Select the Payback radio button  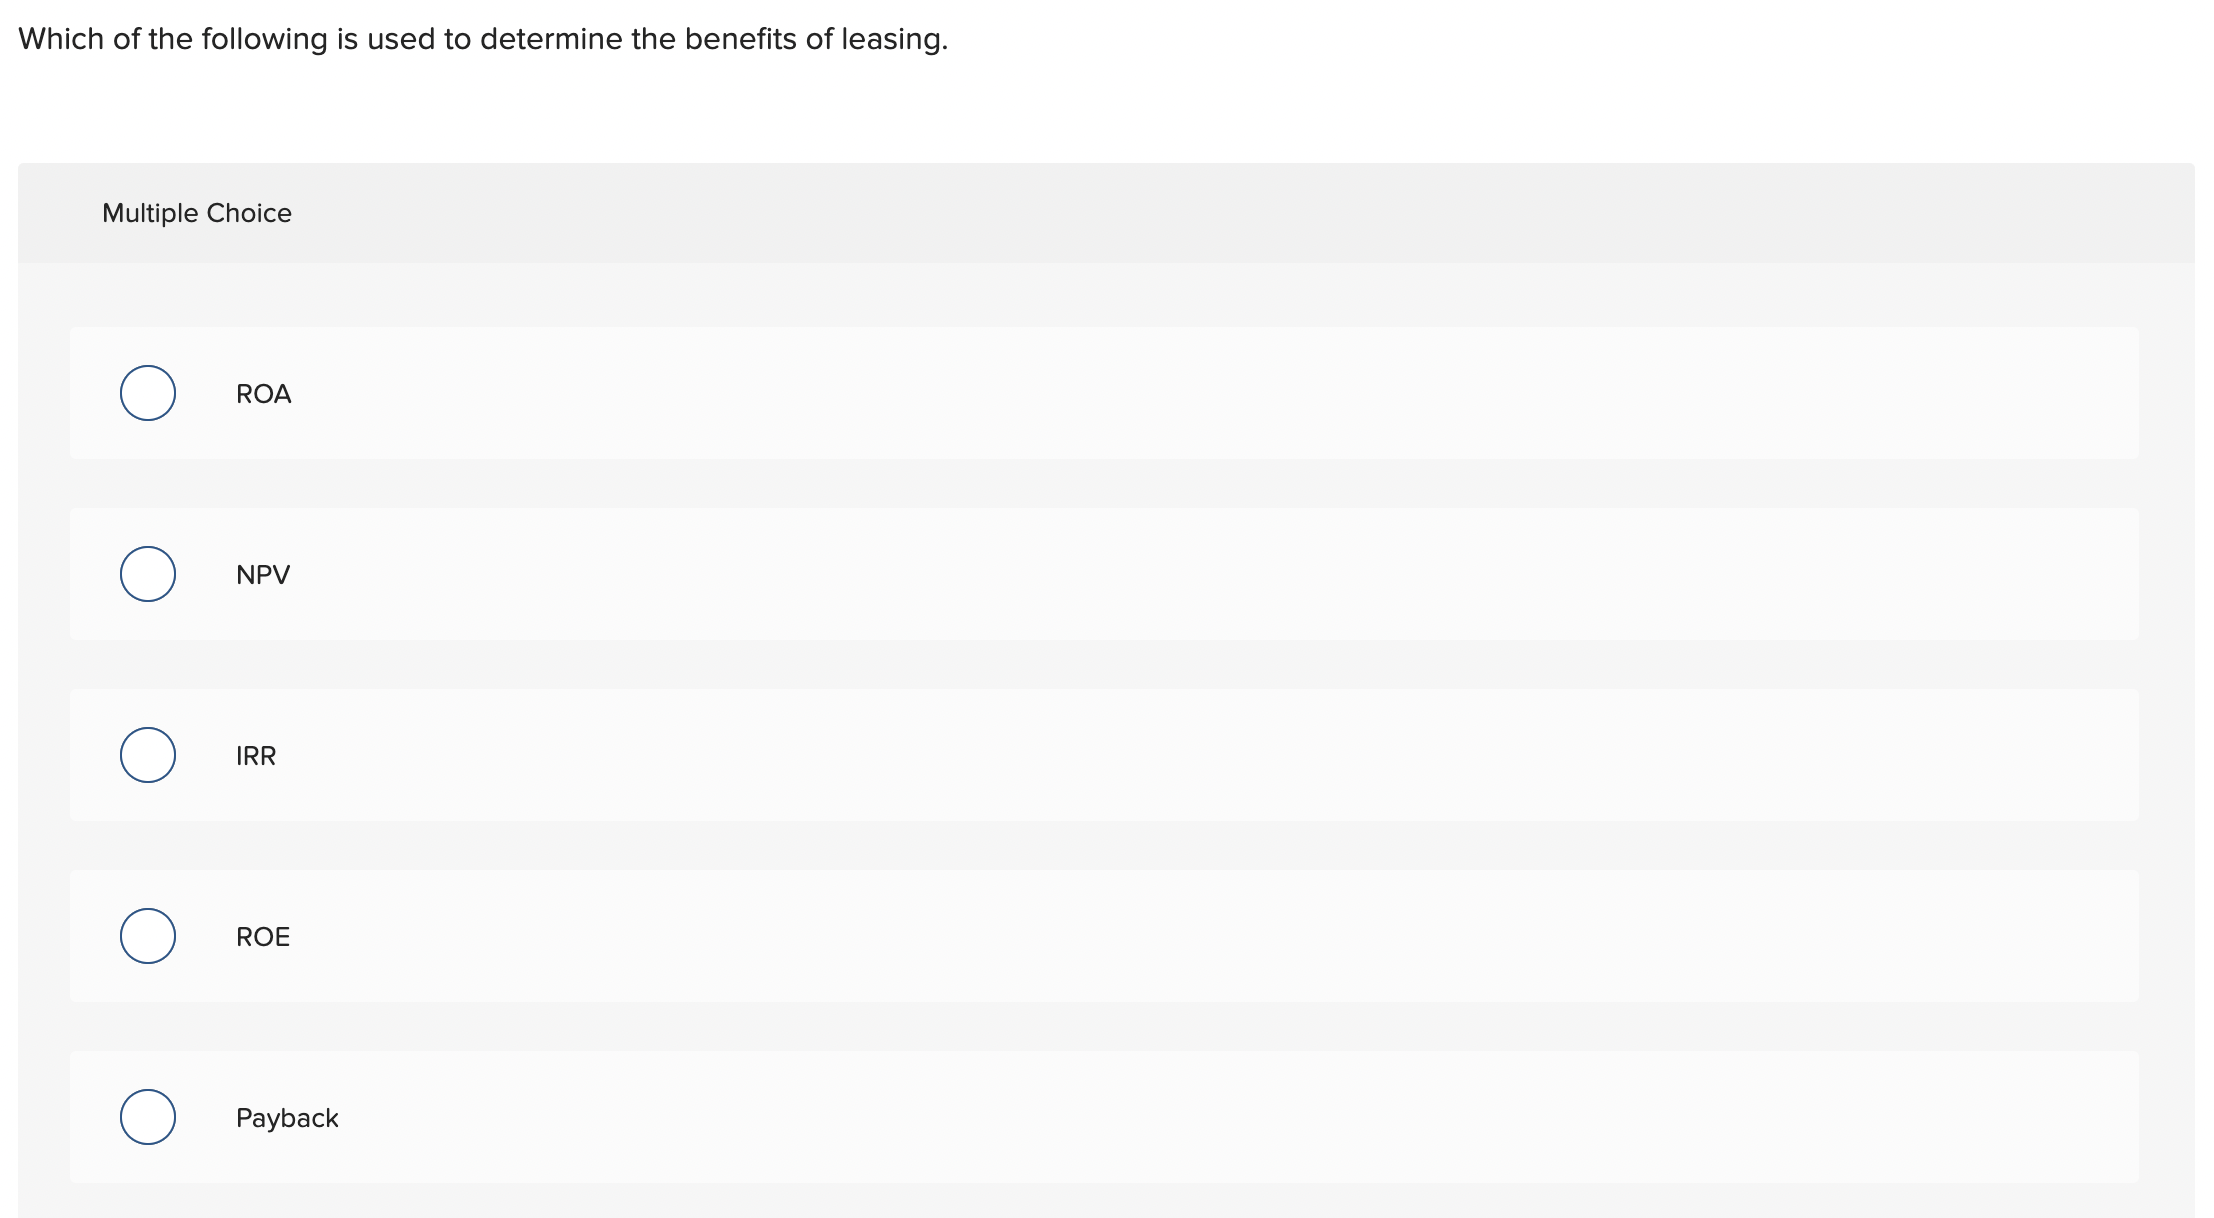coord(147,1117)
